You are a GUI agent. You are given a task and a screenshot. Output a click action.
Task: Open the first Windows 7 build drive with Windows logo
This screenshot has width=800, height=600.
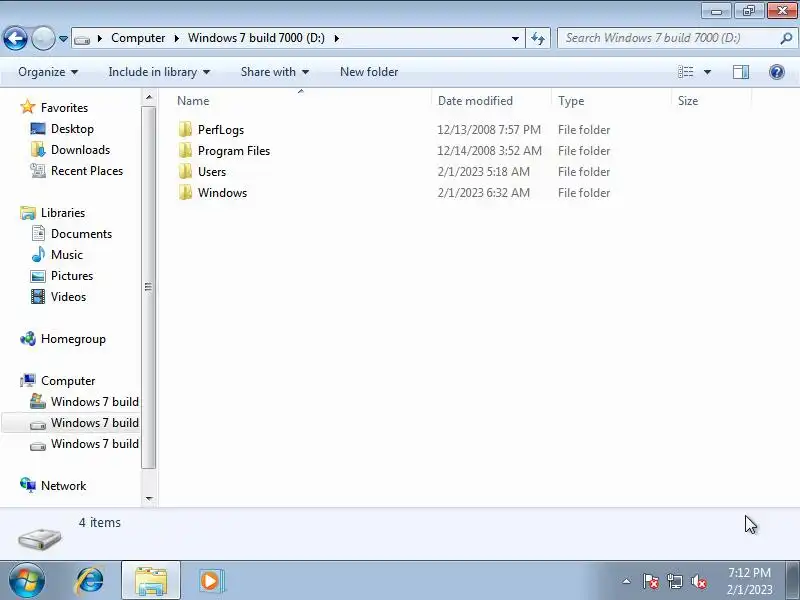pyautogui.click(x=84, y=402)
